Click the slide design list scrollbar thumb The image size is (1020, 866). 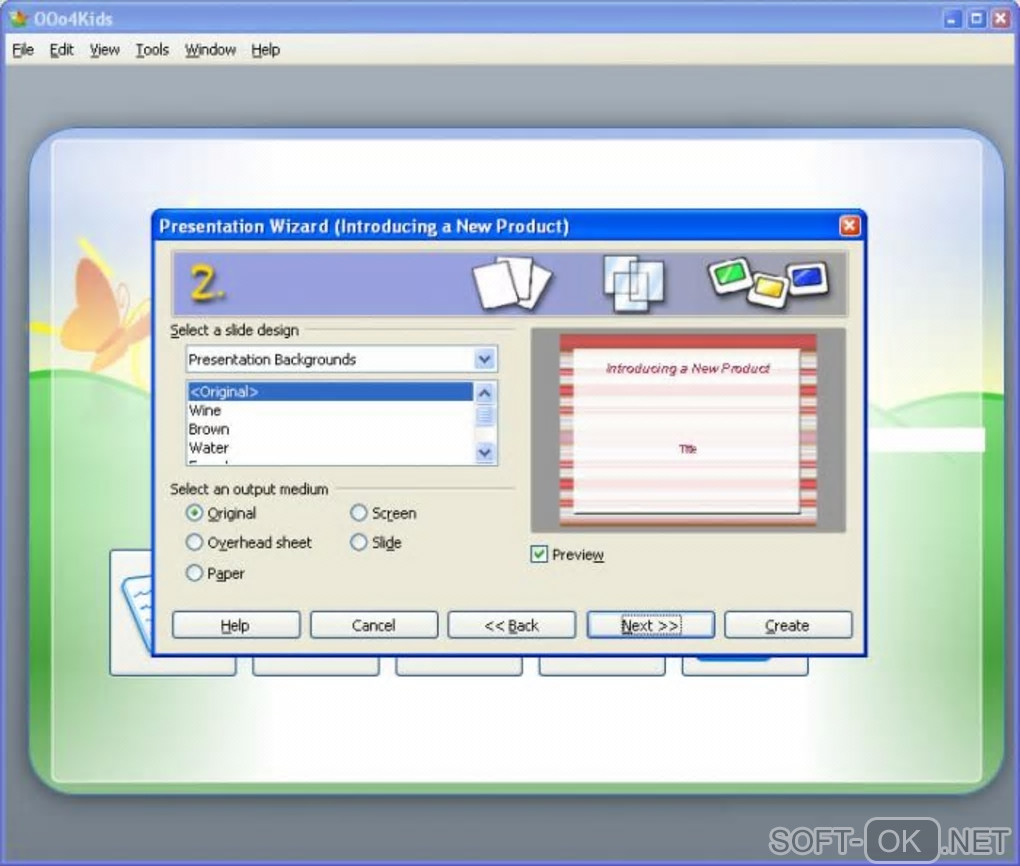tap(485, 416)
